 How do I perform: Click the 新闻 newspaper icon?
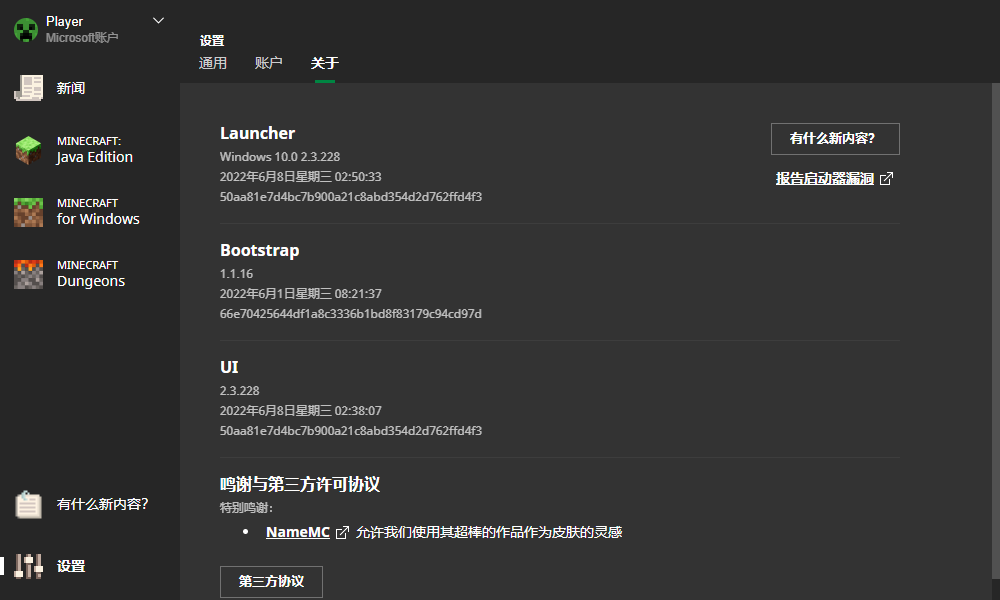coord(29,88)
